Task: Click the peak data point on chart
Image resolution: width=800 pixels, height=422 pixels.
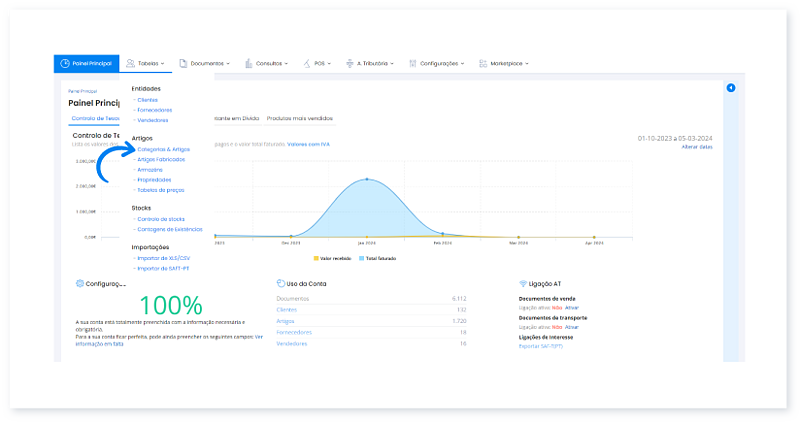Action: pyautogui.click(x=367, y=179)
